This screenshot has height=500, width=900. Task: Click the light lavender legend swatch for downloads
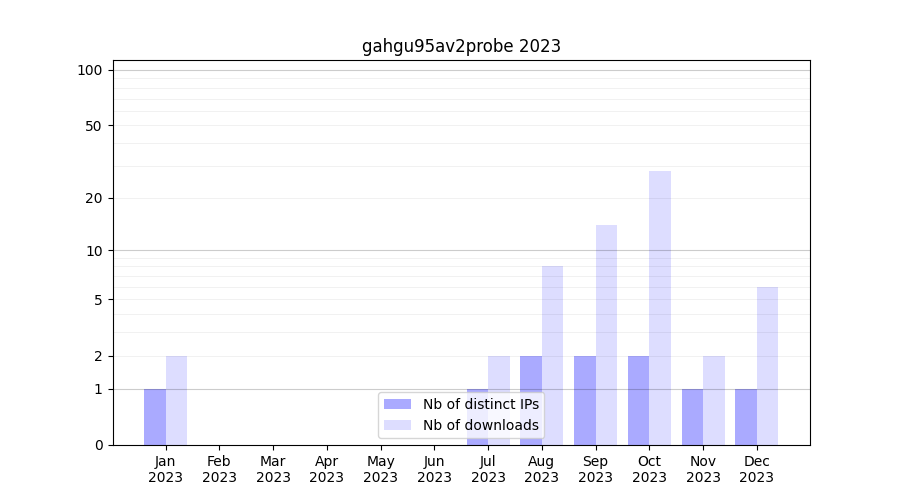397,425
